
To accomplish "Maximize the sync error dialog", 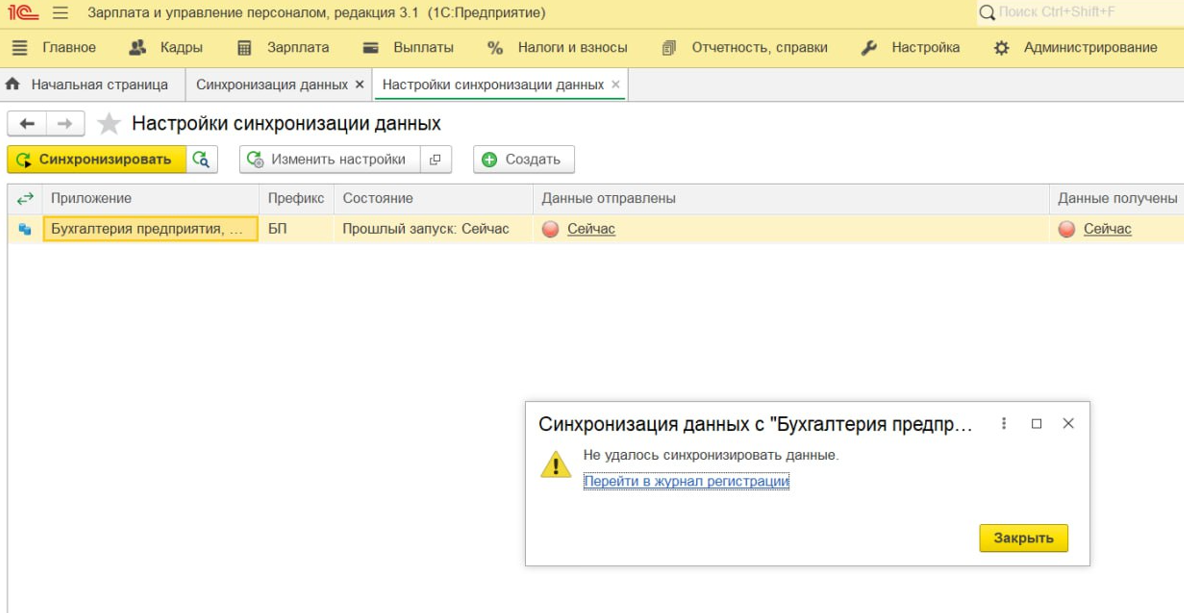I will point(1036,424).
